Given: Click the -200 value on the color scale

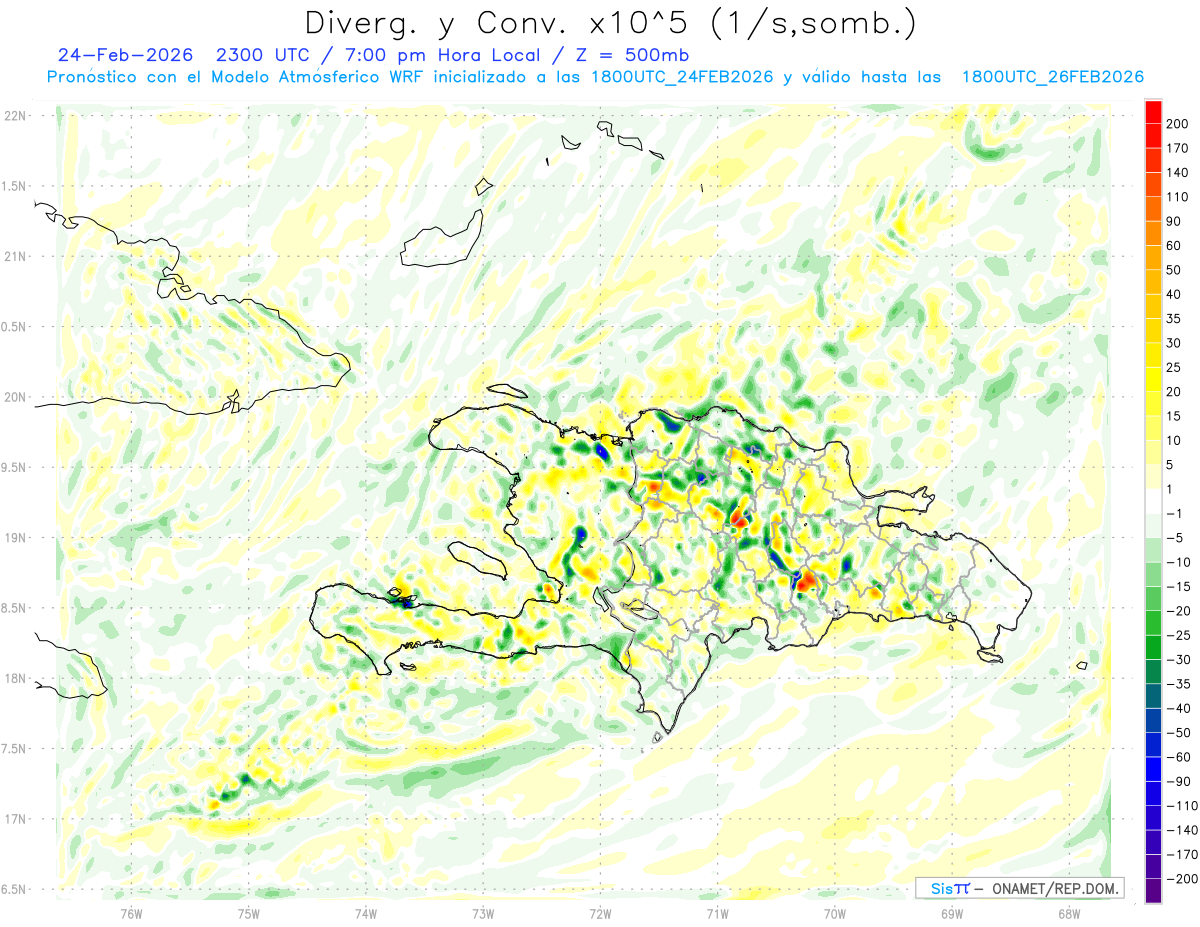Looking at the screenshot, I should click(1183, 879).
